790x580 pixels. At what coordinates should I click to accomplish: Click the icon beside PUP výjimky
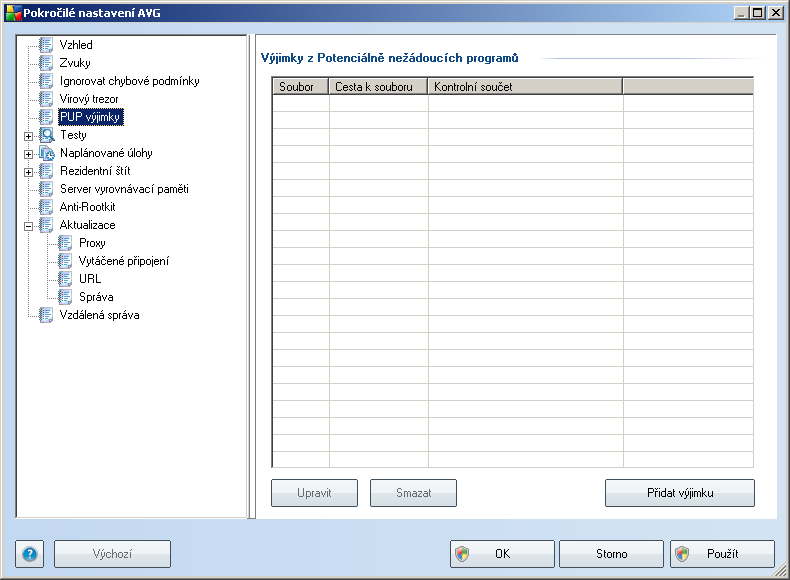tap(46, 117)
